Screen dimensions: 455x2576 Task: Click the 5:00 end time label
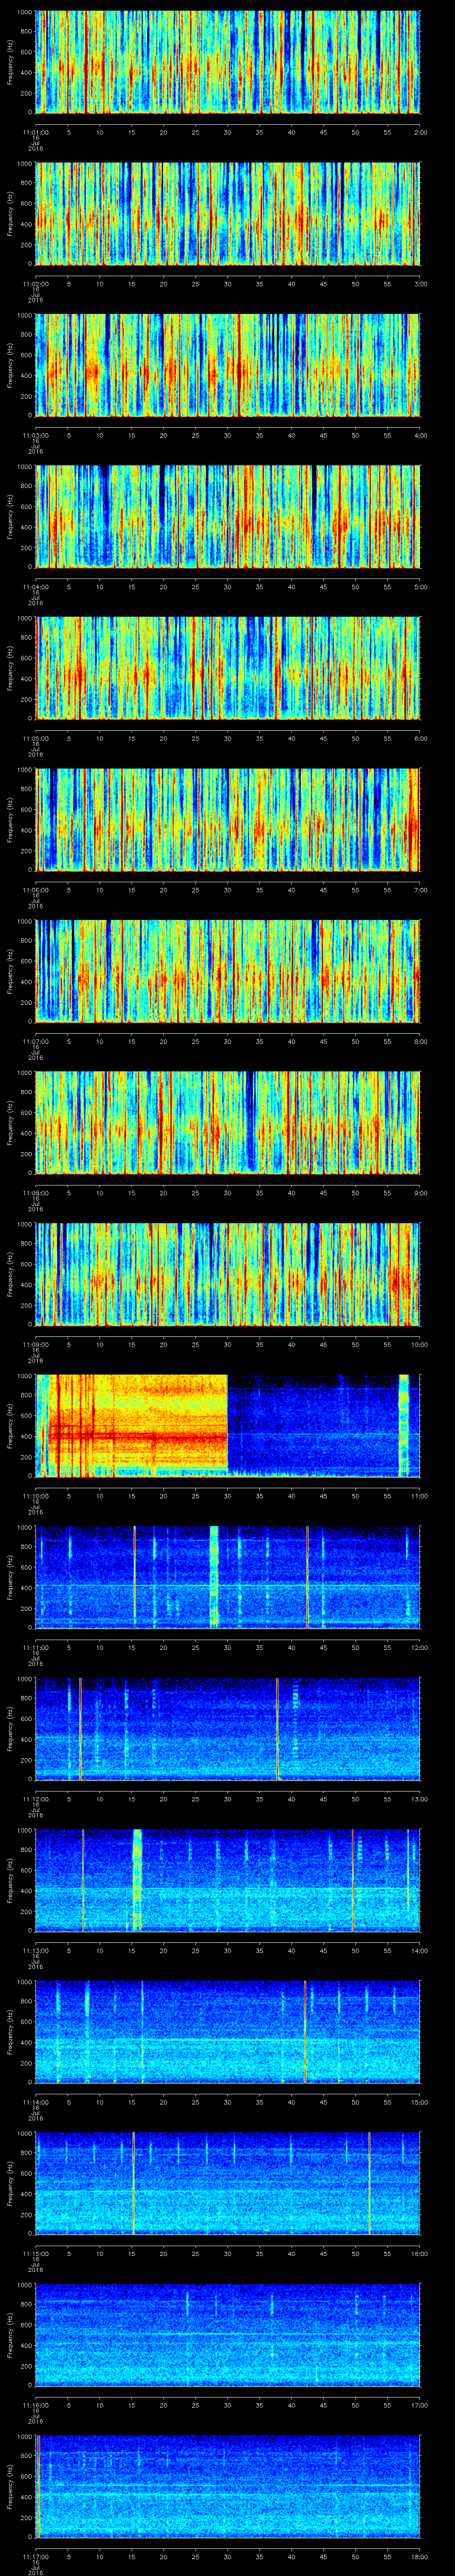point(421,587)
